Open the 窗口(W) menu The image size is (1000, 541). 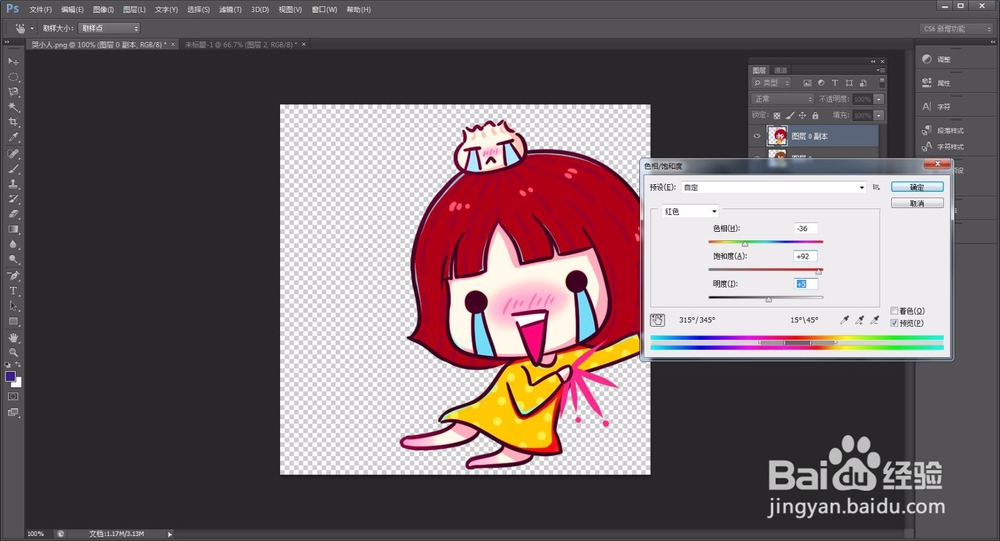pos(324,10)
